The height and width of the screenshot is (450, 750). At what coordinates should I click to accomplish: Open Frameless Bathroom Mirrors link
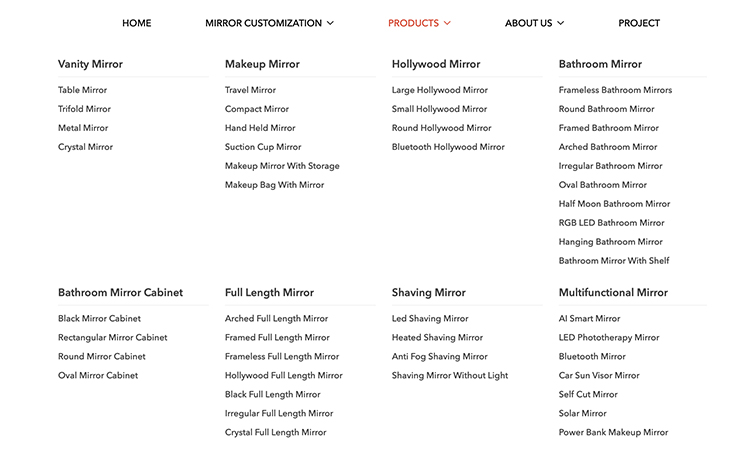pyautogui.click(x=615, y=90)
